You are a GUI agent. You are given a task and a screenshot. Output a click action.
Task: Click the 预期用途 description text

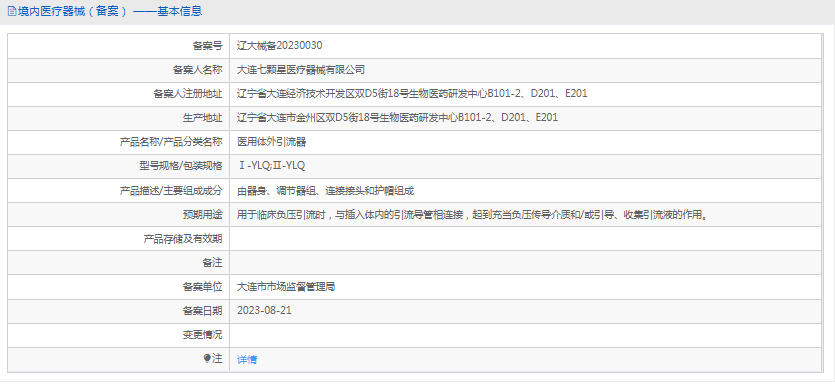click(472, 215)
